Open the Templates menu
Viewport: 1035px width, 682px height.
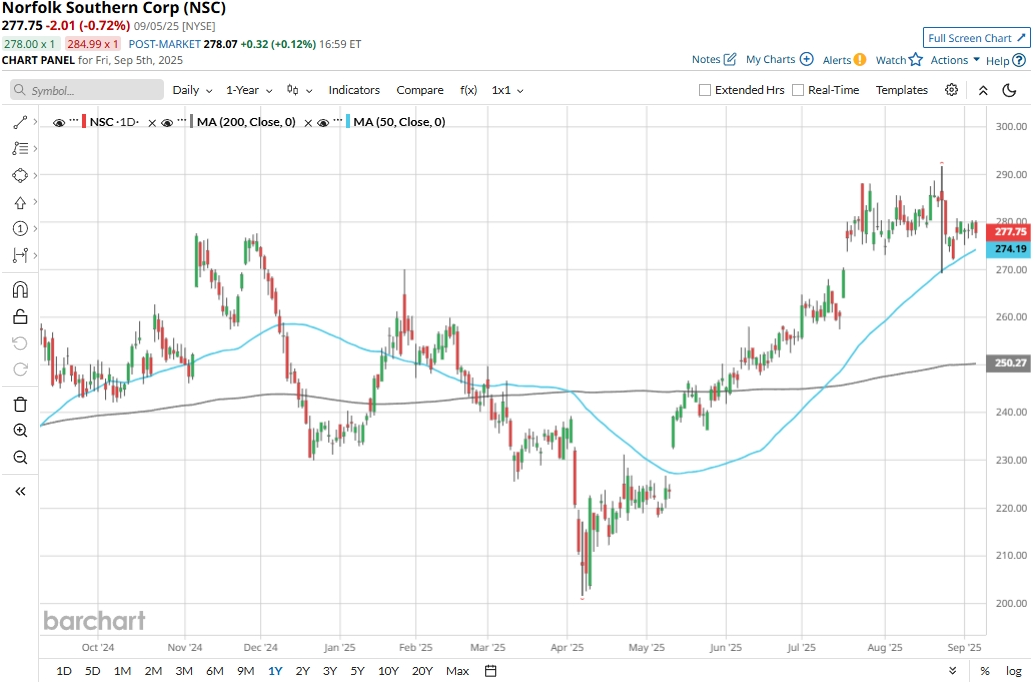[902, 90]
